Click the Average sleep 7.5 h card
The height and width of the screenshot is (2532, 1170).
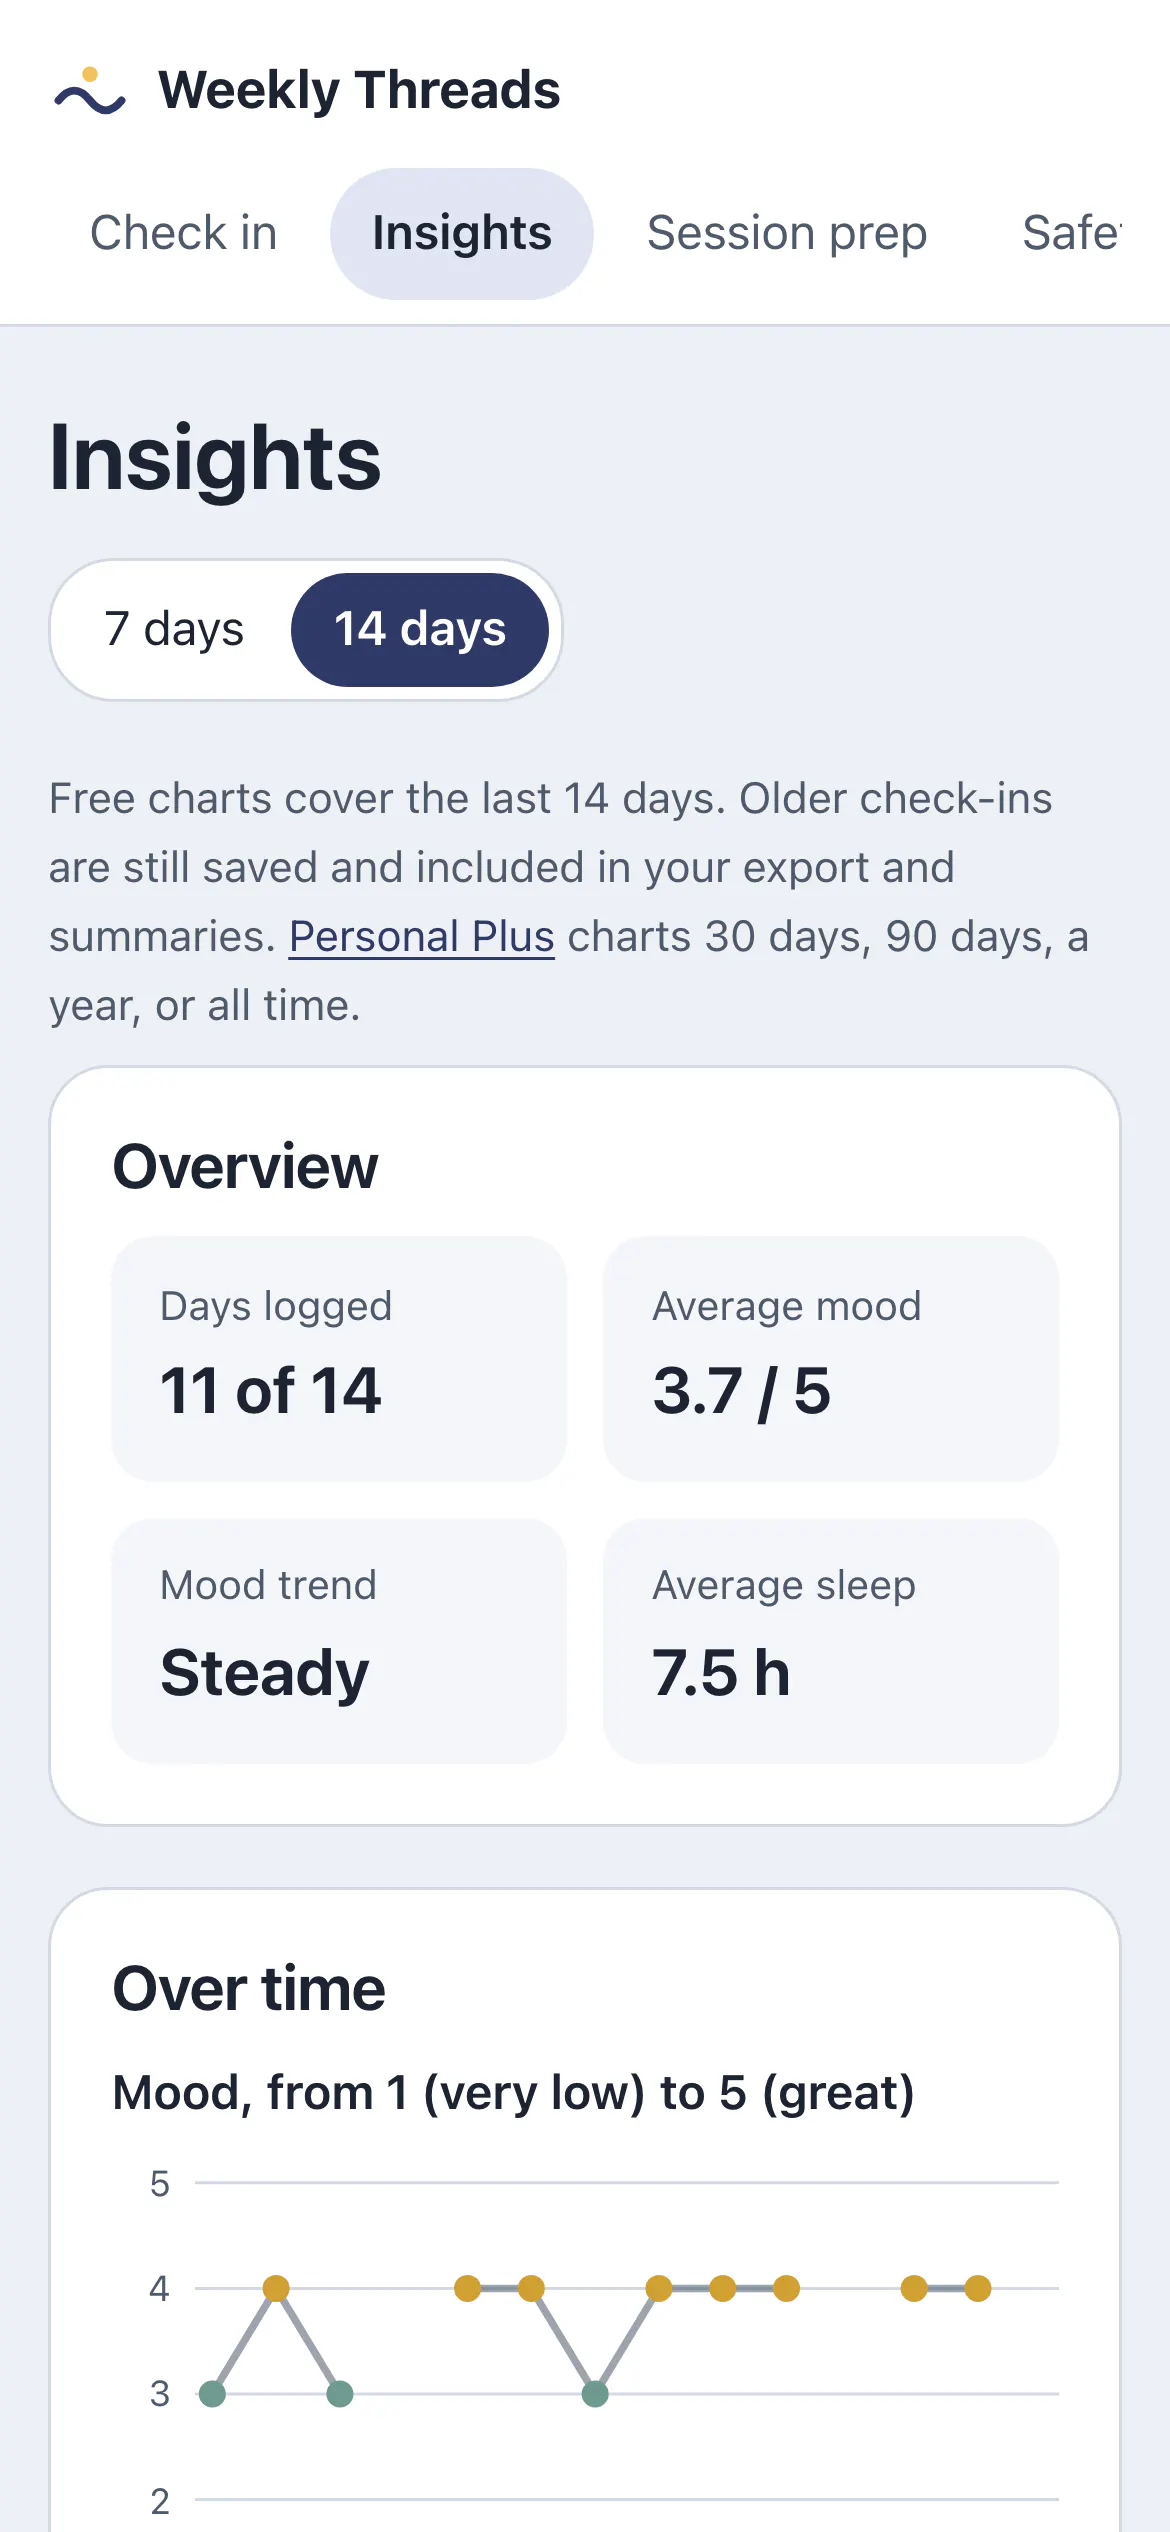click(830, 1640)
